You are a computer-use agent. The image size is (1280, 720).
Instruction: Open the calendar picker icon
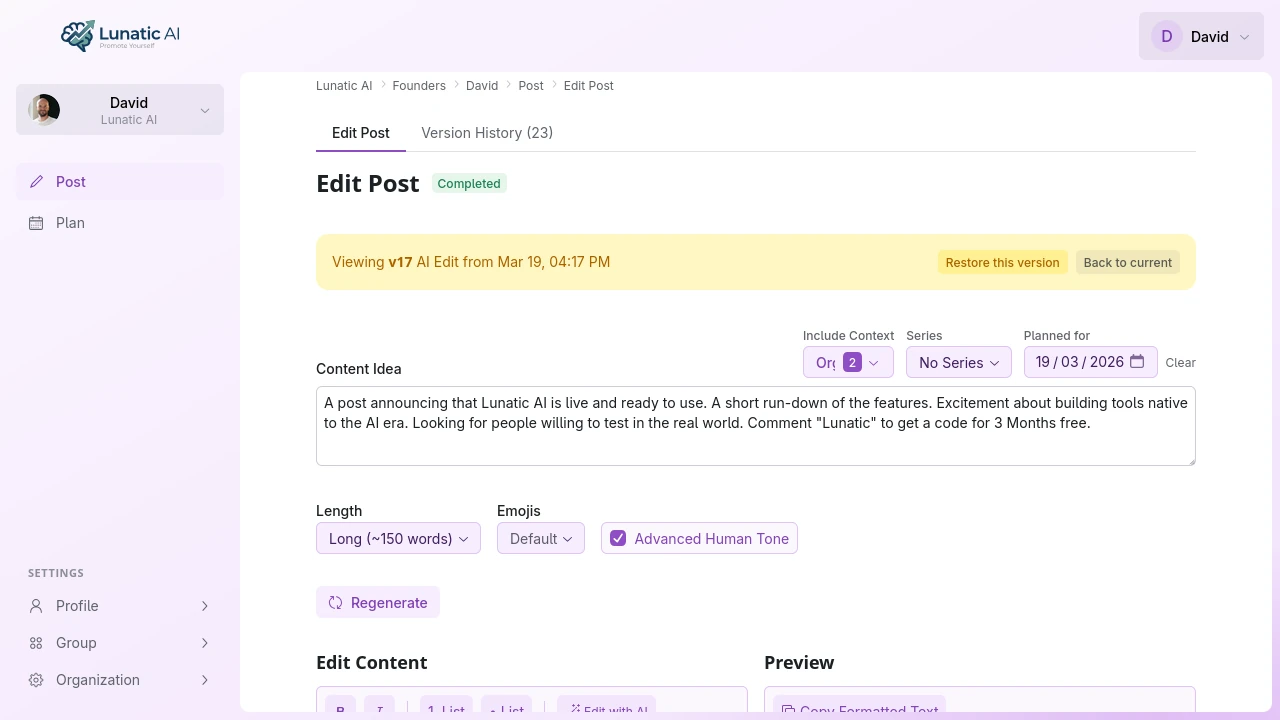[x=1137, y=361]
